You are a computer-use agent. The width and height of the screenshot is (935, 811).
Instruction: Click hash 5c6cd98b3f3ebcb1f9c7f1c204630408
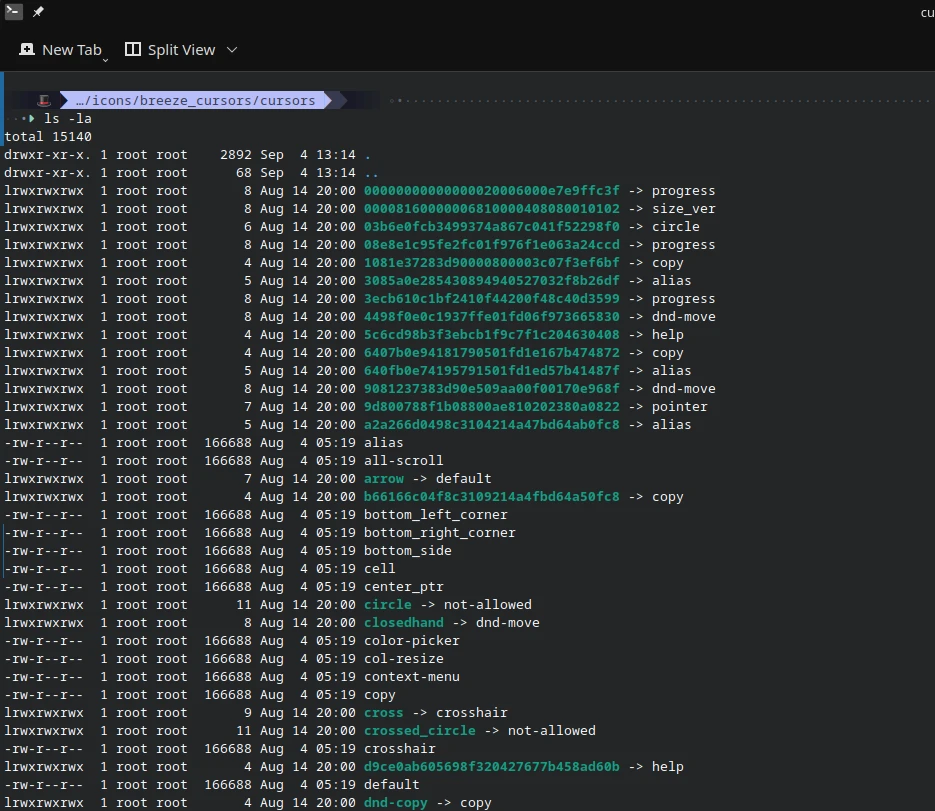click(x=491, y=335)
